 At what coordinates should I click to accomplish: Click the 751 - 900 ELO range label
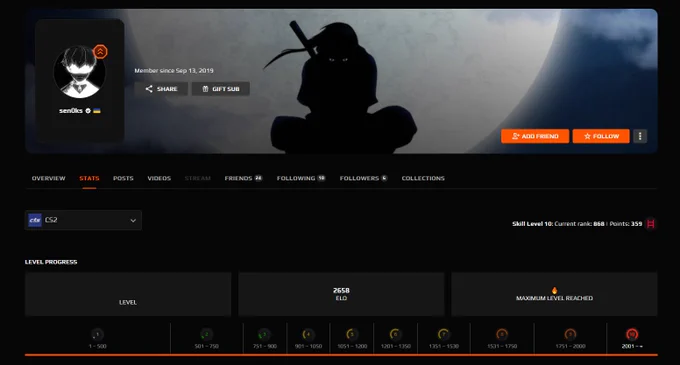(265, 346)
